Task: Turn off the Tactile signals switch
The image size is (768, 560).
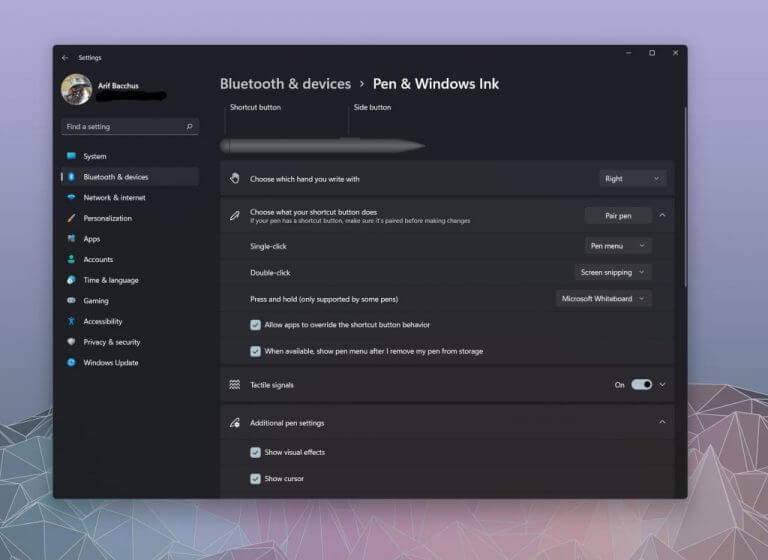Action: 641,385
